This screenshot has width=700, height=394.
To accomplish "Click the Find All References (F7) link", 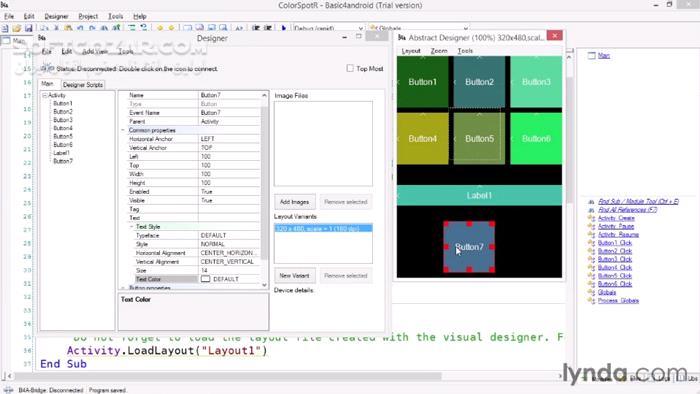I will 627,210.
